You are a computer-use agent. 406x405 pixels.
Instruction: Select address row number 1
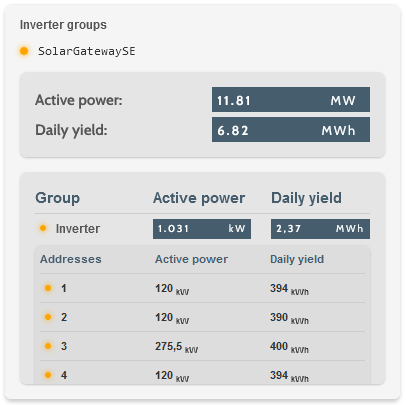coord(202,288)
